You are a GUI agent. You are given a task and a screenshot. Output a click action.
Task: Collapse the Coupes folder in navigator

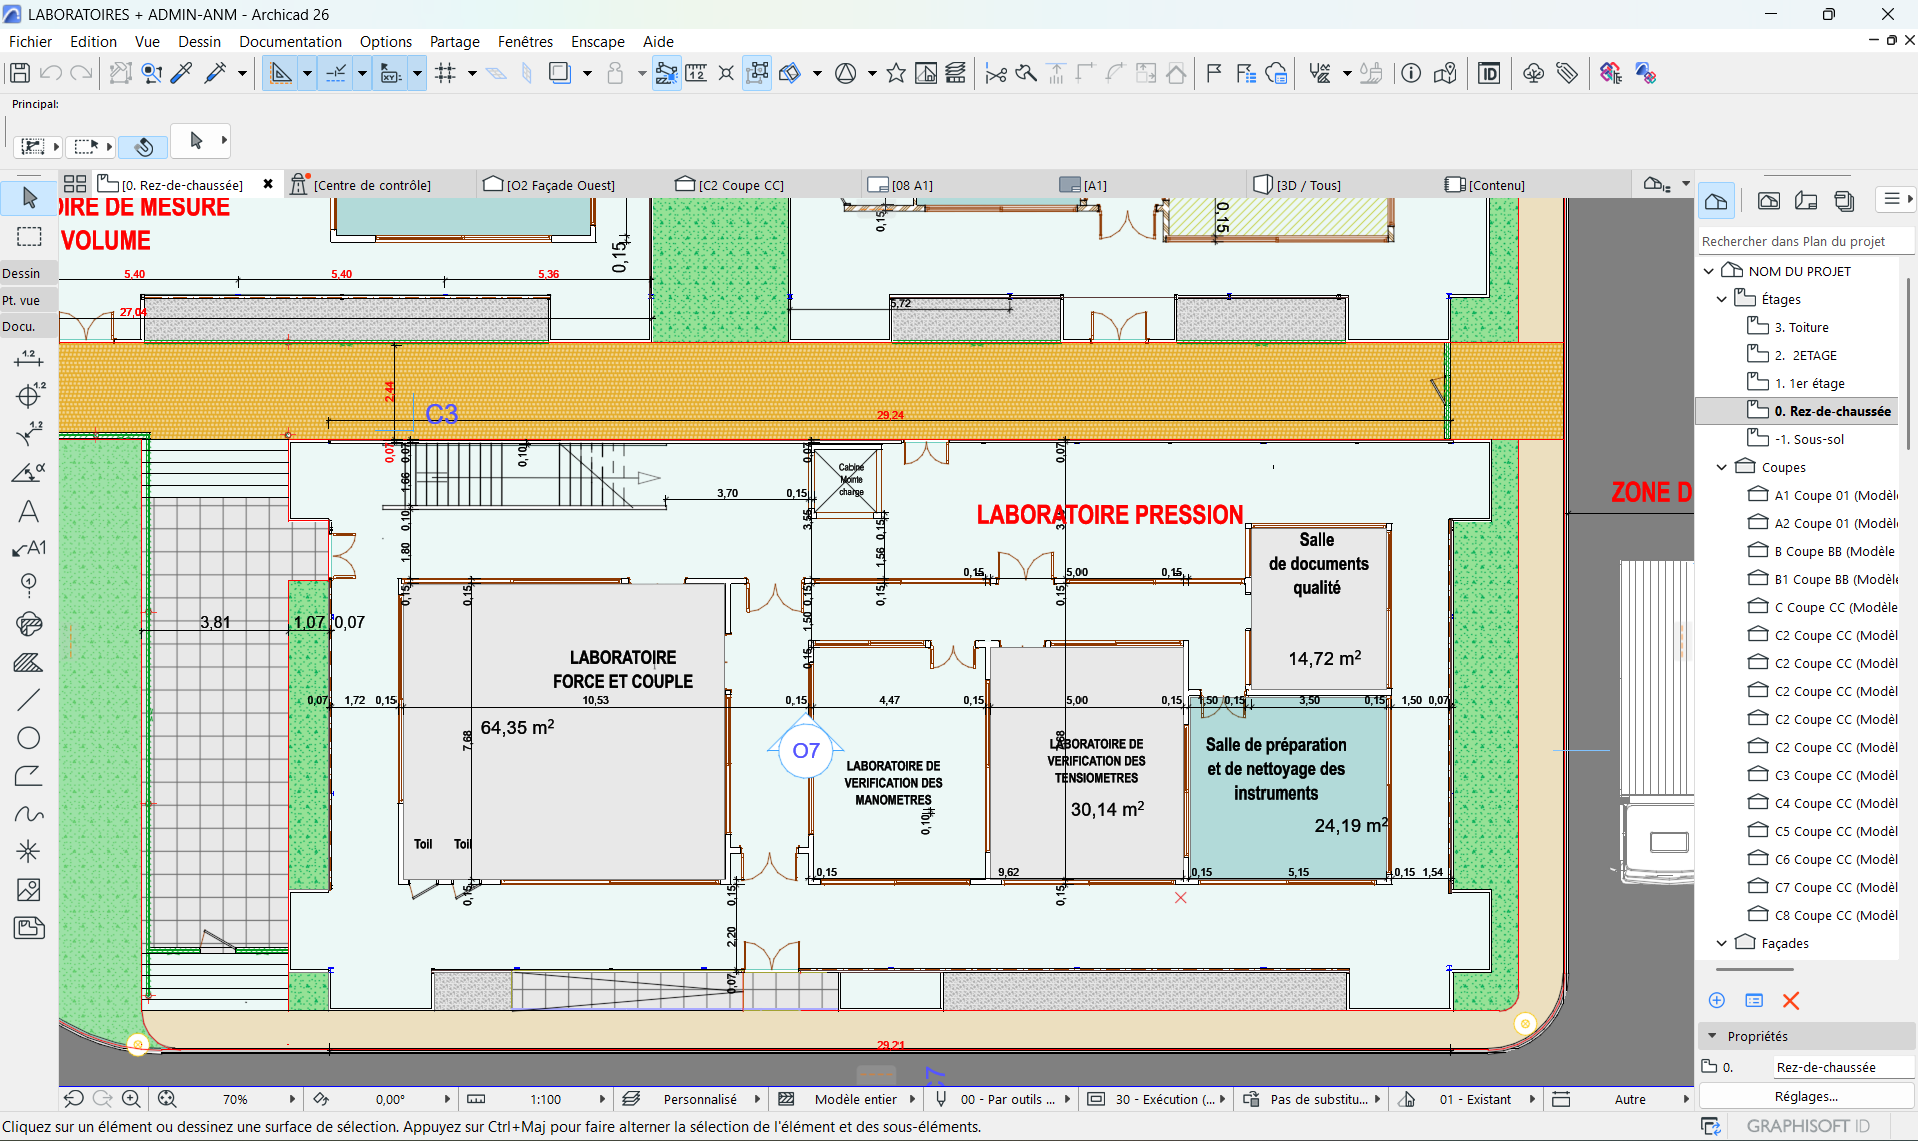(1722, 467)
